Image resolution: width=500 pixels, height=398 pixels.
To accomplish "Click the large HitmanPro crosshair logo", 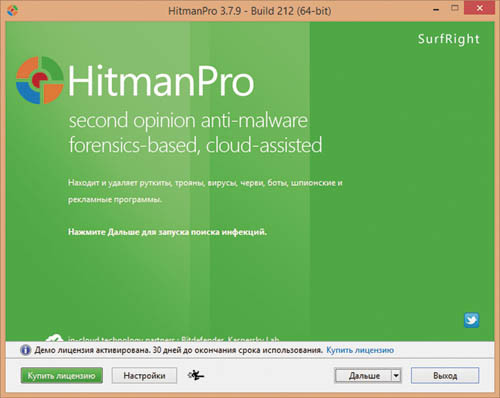I will tap(40, 80).
